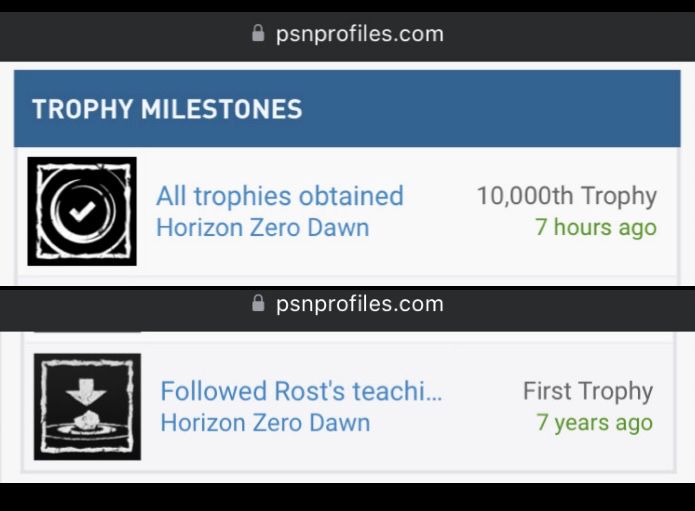
Task: Click the platinum checkmark trophy icon
Action: [x=82, y=211]
